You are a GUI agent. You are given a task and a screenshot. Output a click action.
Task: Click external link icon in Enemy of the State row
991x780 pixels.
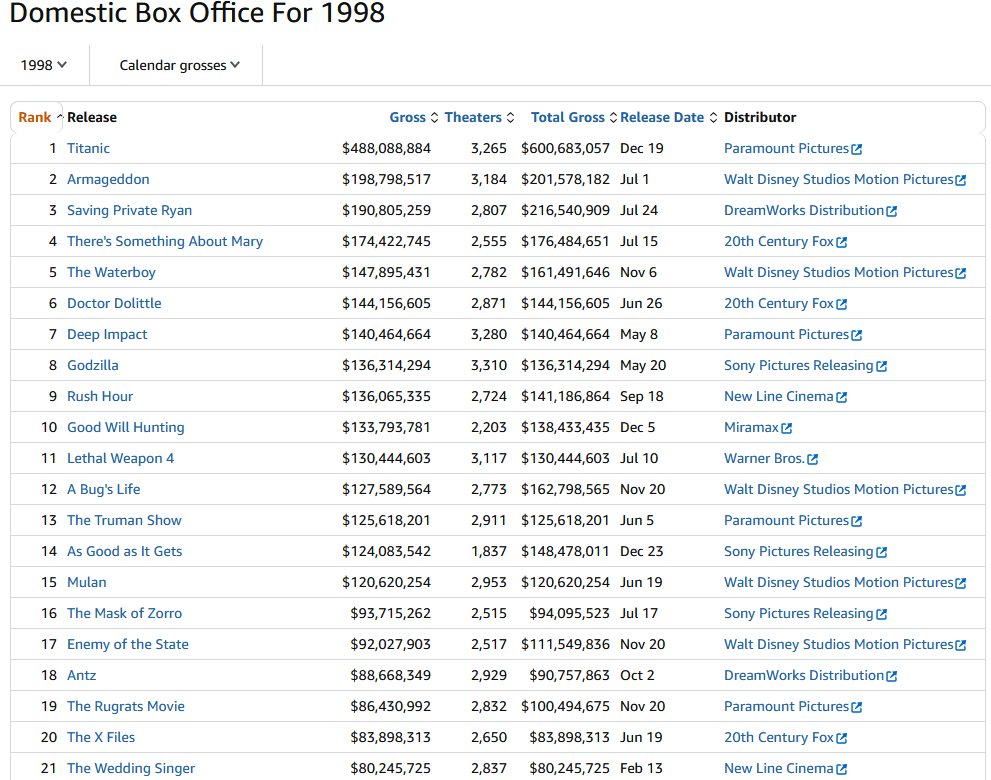(x=961, y=645)
